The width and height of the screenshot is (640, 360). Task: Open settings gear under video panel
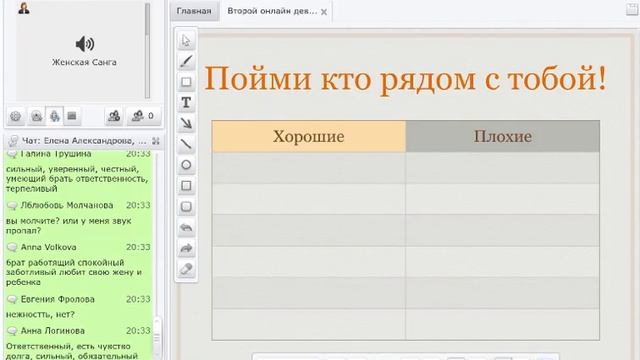pyautogui.click(x=16, y=116)
